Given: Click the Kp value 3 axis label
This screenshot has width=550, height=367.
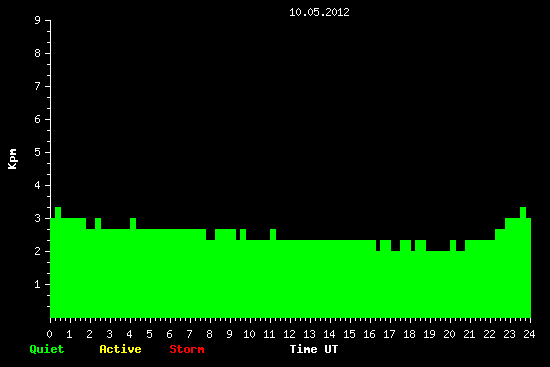Looking at the screenshot, I should pyautogui.click(x=38, y=218).
